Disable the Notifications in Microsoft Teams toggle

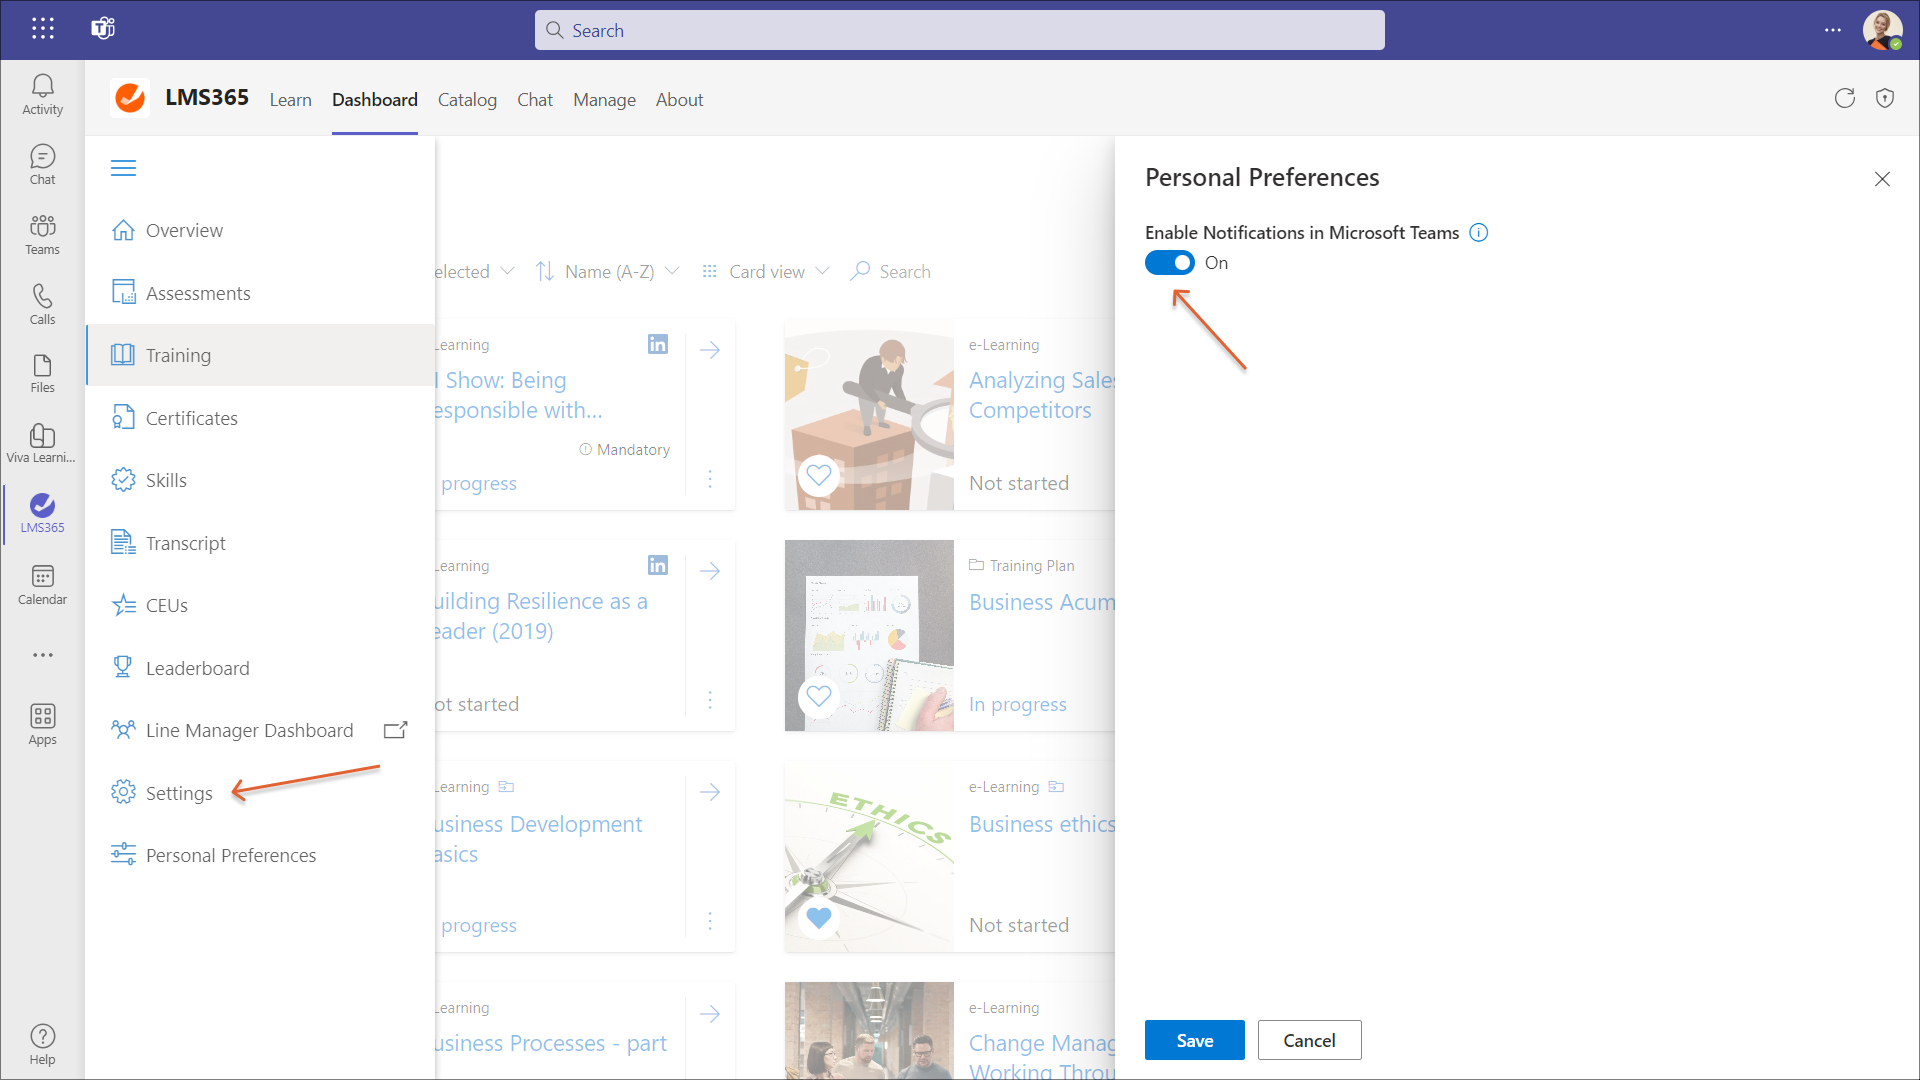tap(1168, 262)
